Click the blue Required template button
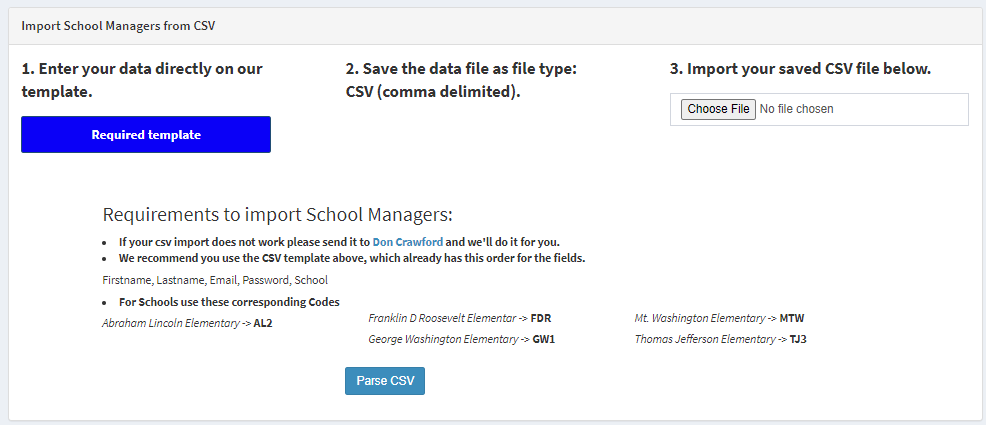 coord(146,135)
